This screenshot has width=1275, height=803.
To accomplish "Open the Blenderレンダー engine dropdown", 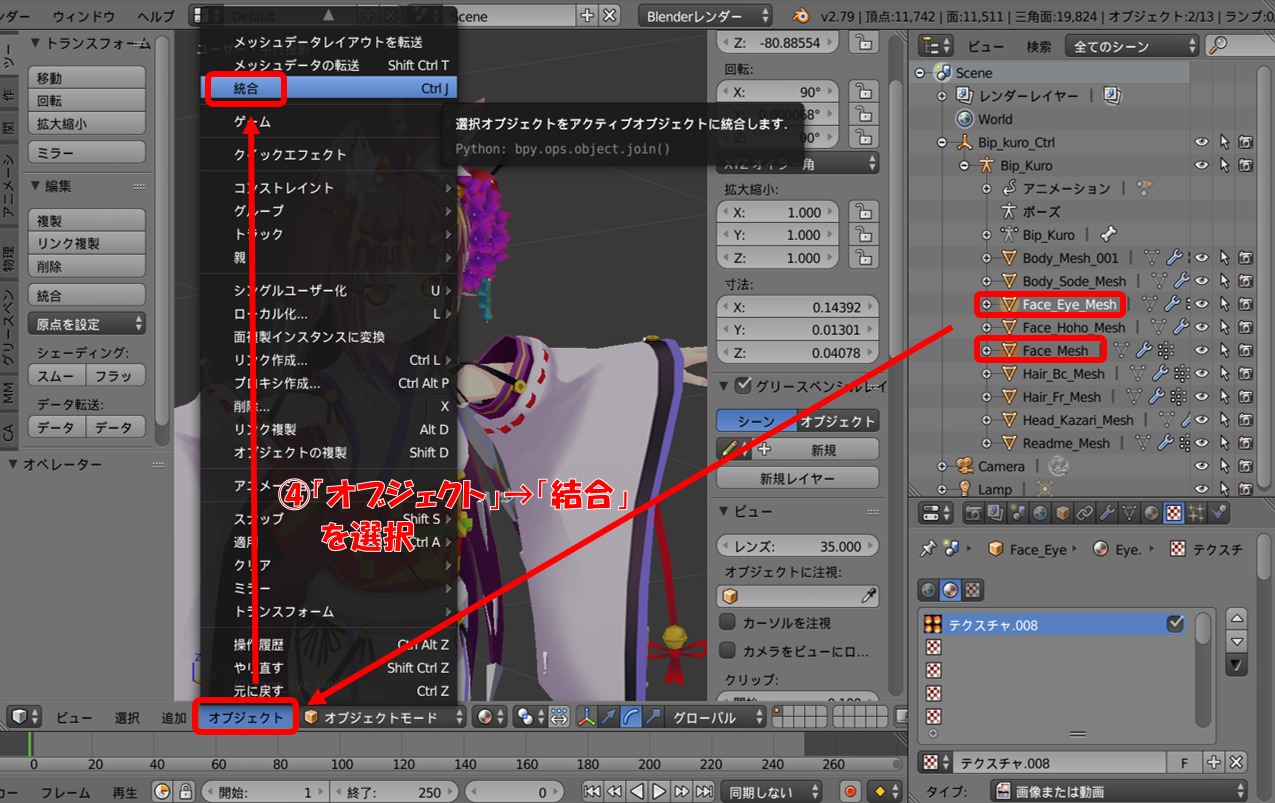I will tap(706, 16).
